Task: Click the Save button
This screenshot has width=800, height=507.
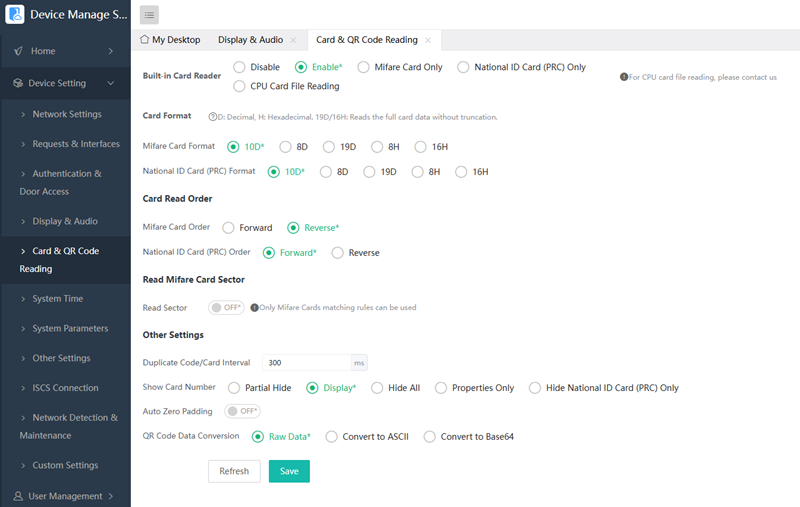Action: pyautogui.click(x=289, y=471)
